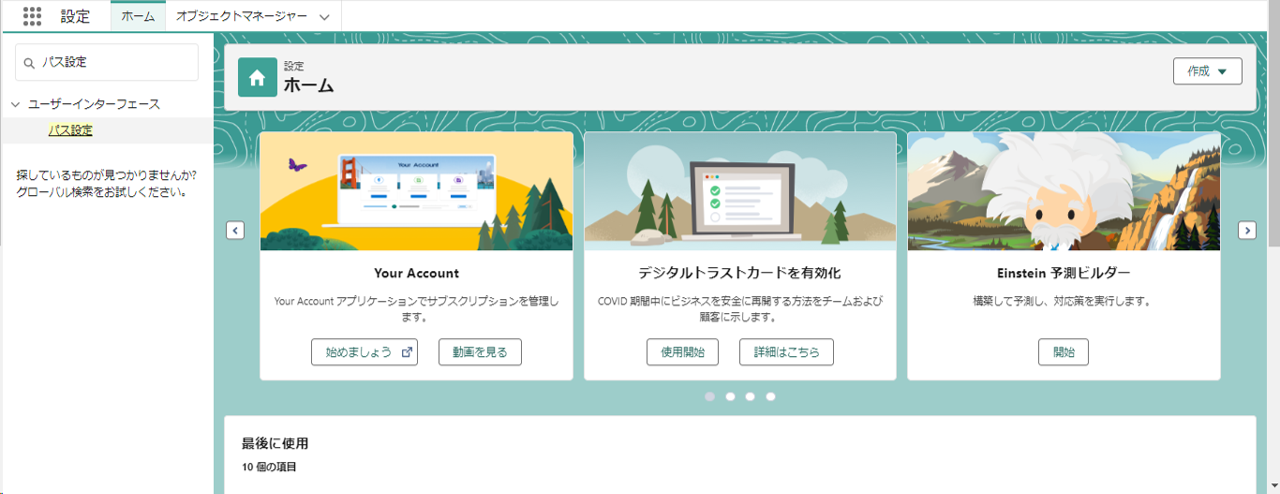Open the パス設定 tree item
The width and height of the screenshot is (1280, 494).
coord(71,130)
